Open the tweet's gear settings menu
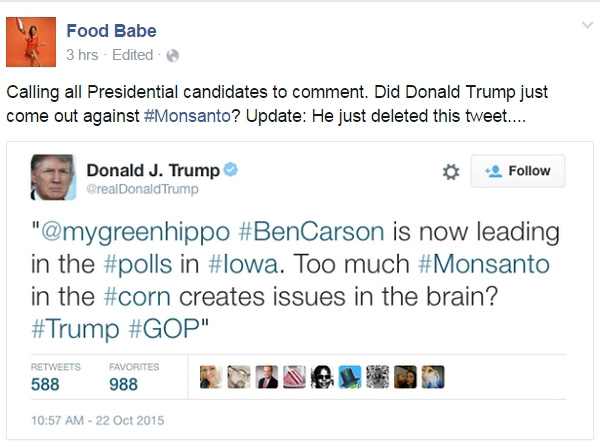 click(451, 171)
